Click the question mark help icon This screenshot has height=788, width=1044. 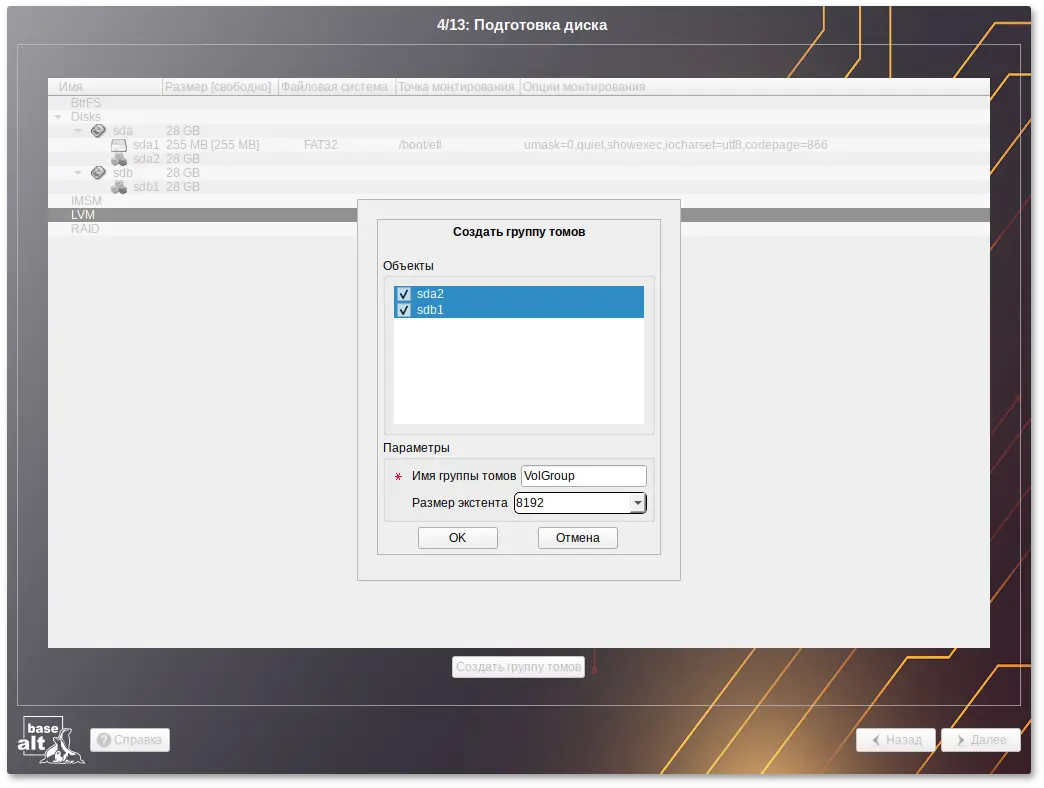[104, 741]
